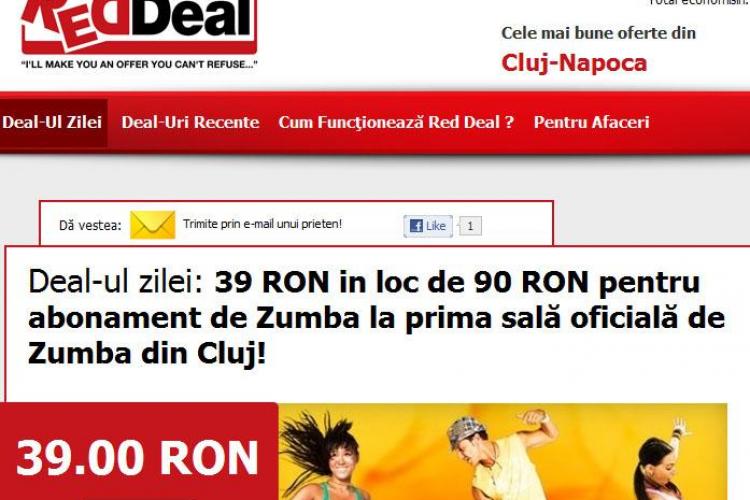Click the Facebook like counter showing 1

tap(470, 226)
